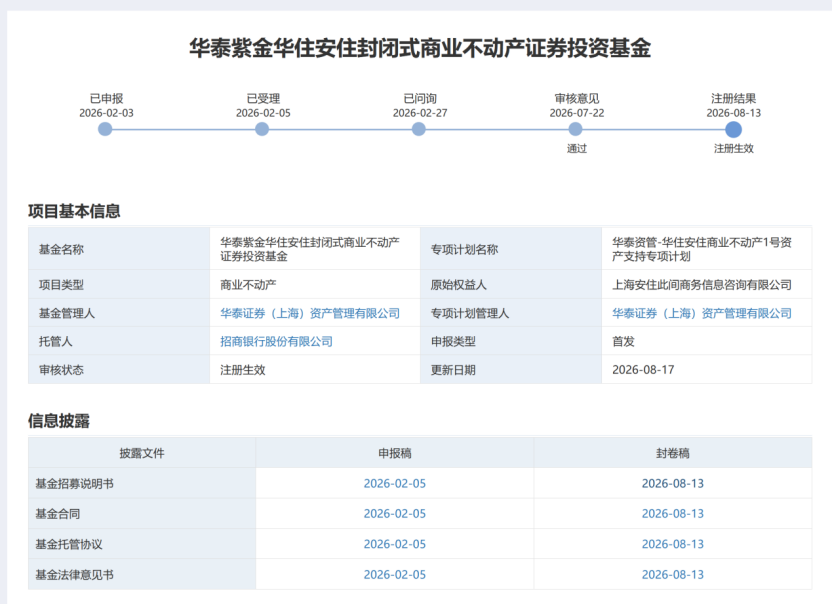
Task: Click the 专项计划名称 label cell
Action: click(510, 249)
